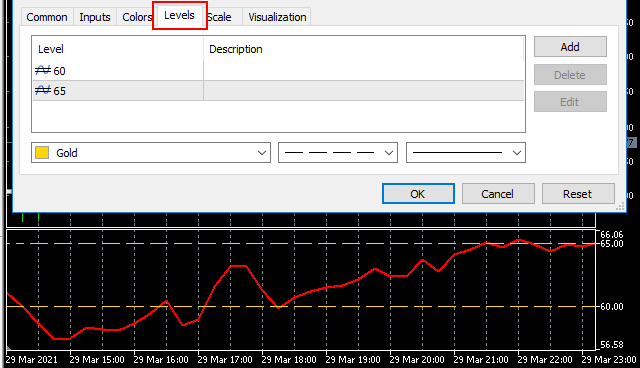Click the Edit level button

pyautogui.click(x=570, y=102)
